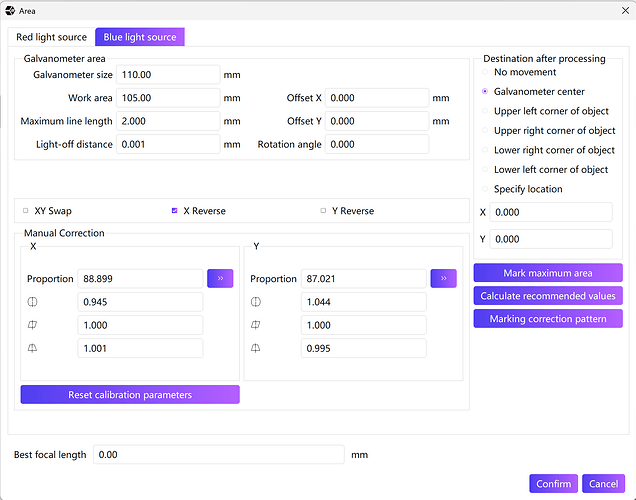Click the X Proportion field 88.899
Image resolution: width=636 pixels, height=500 pixels.
[140, 279]
